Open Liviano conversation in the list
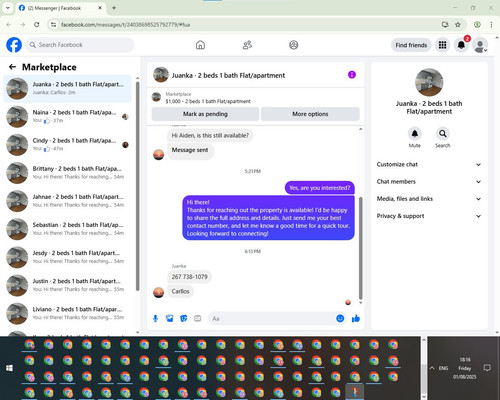The image size is (500, 400). pyautogui.click(x=68, y=314)
